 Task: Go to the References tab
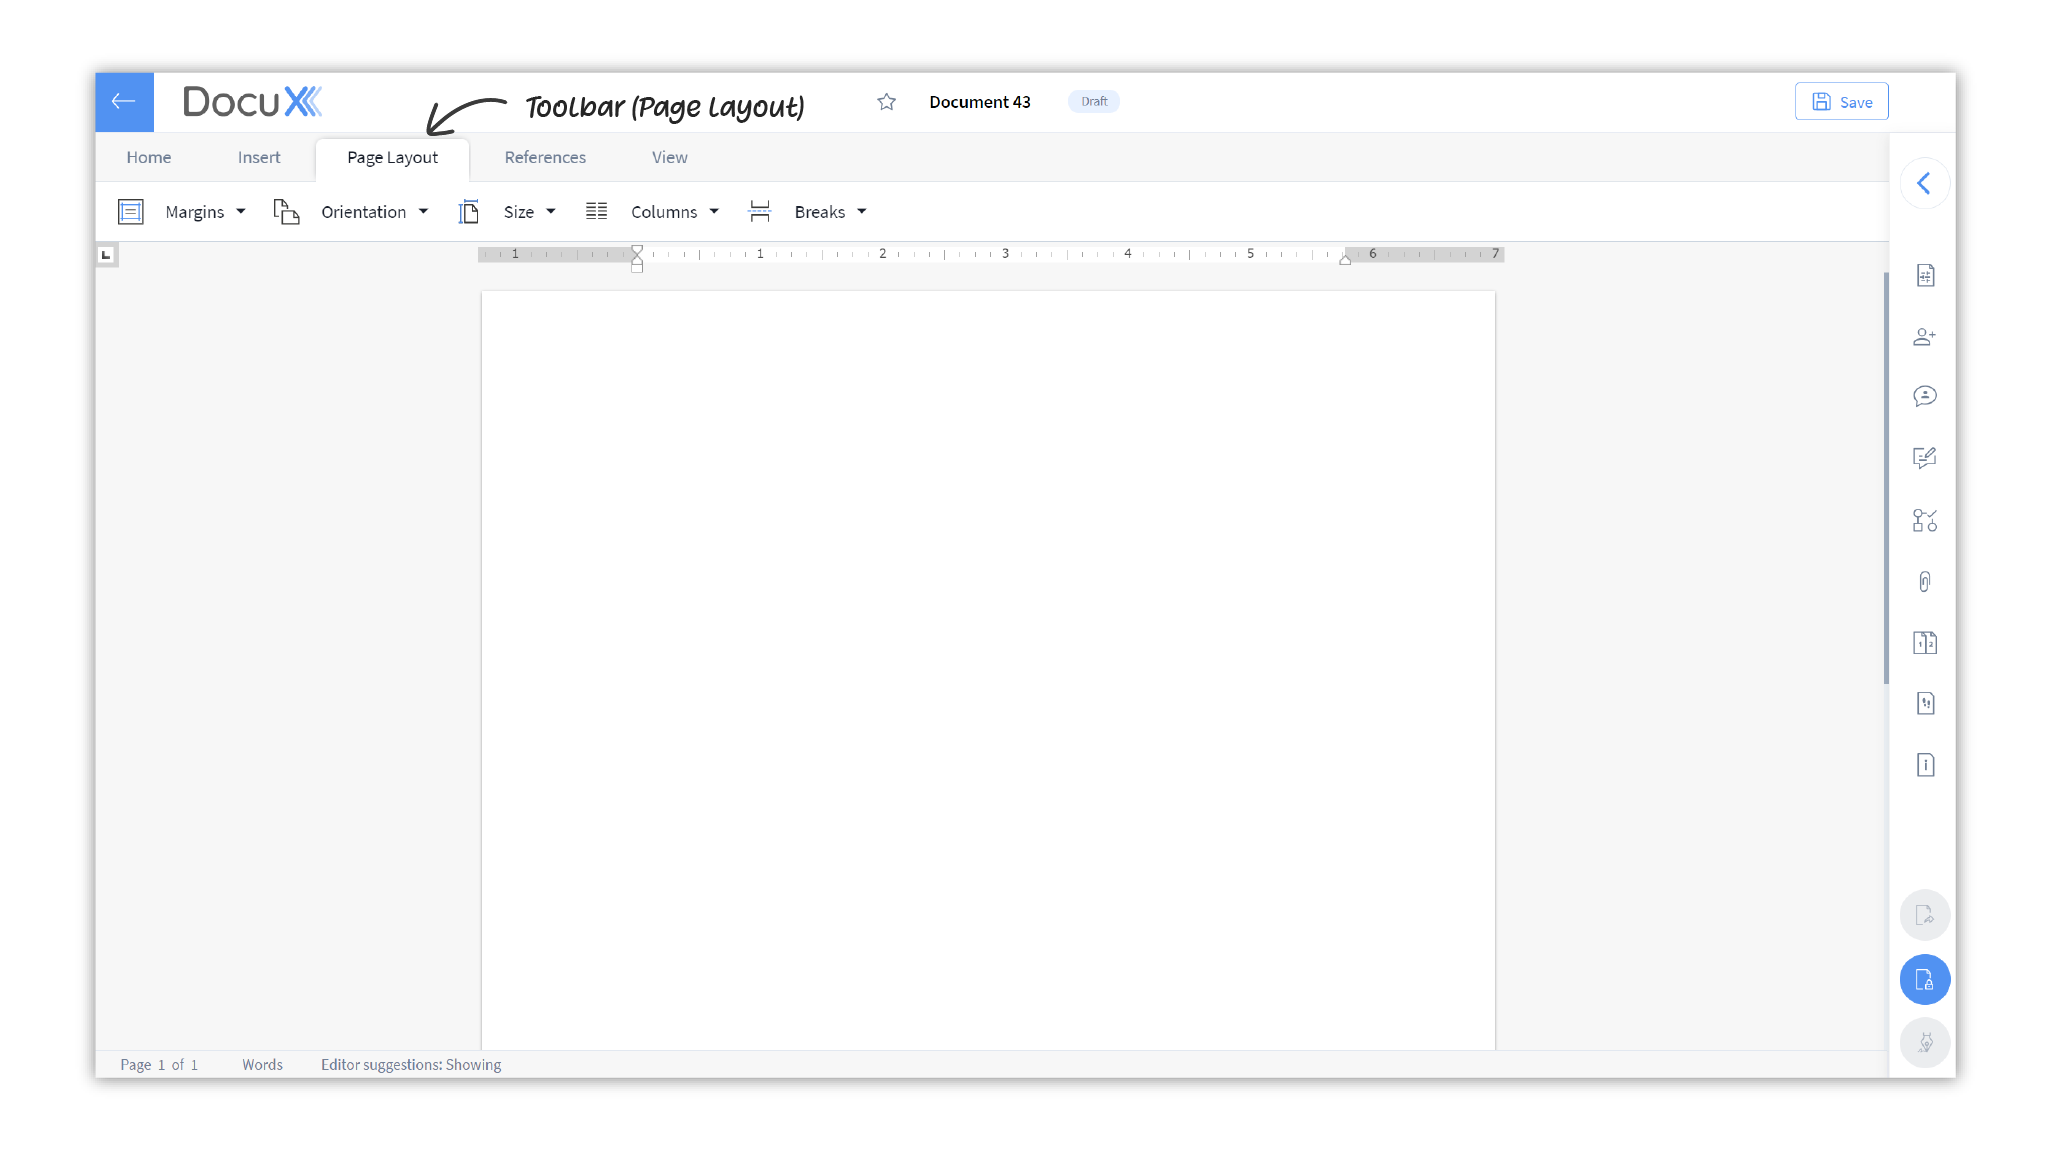[x=545, y=158]
